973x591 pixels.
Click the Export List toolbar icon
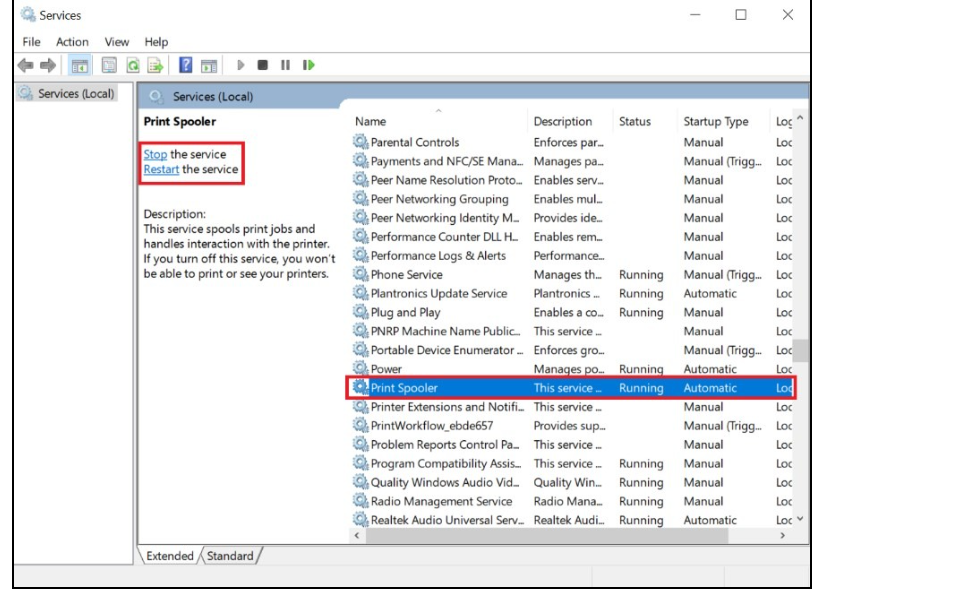(x=155, y=65)
